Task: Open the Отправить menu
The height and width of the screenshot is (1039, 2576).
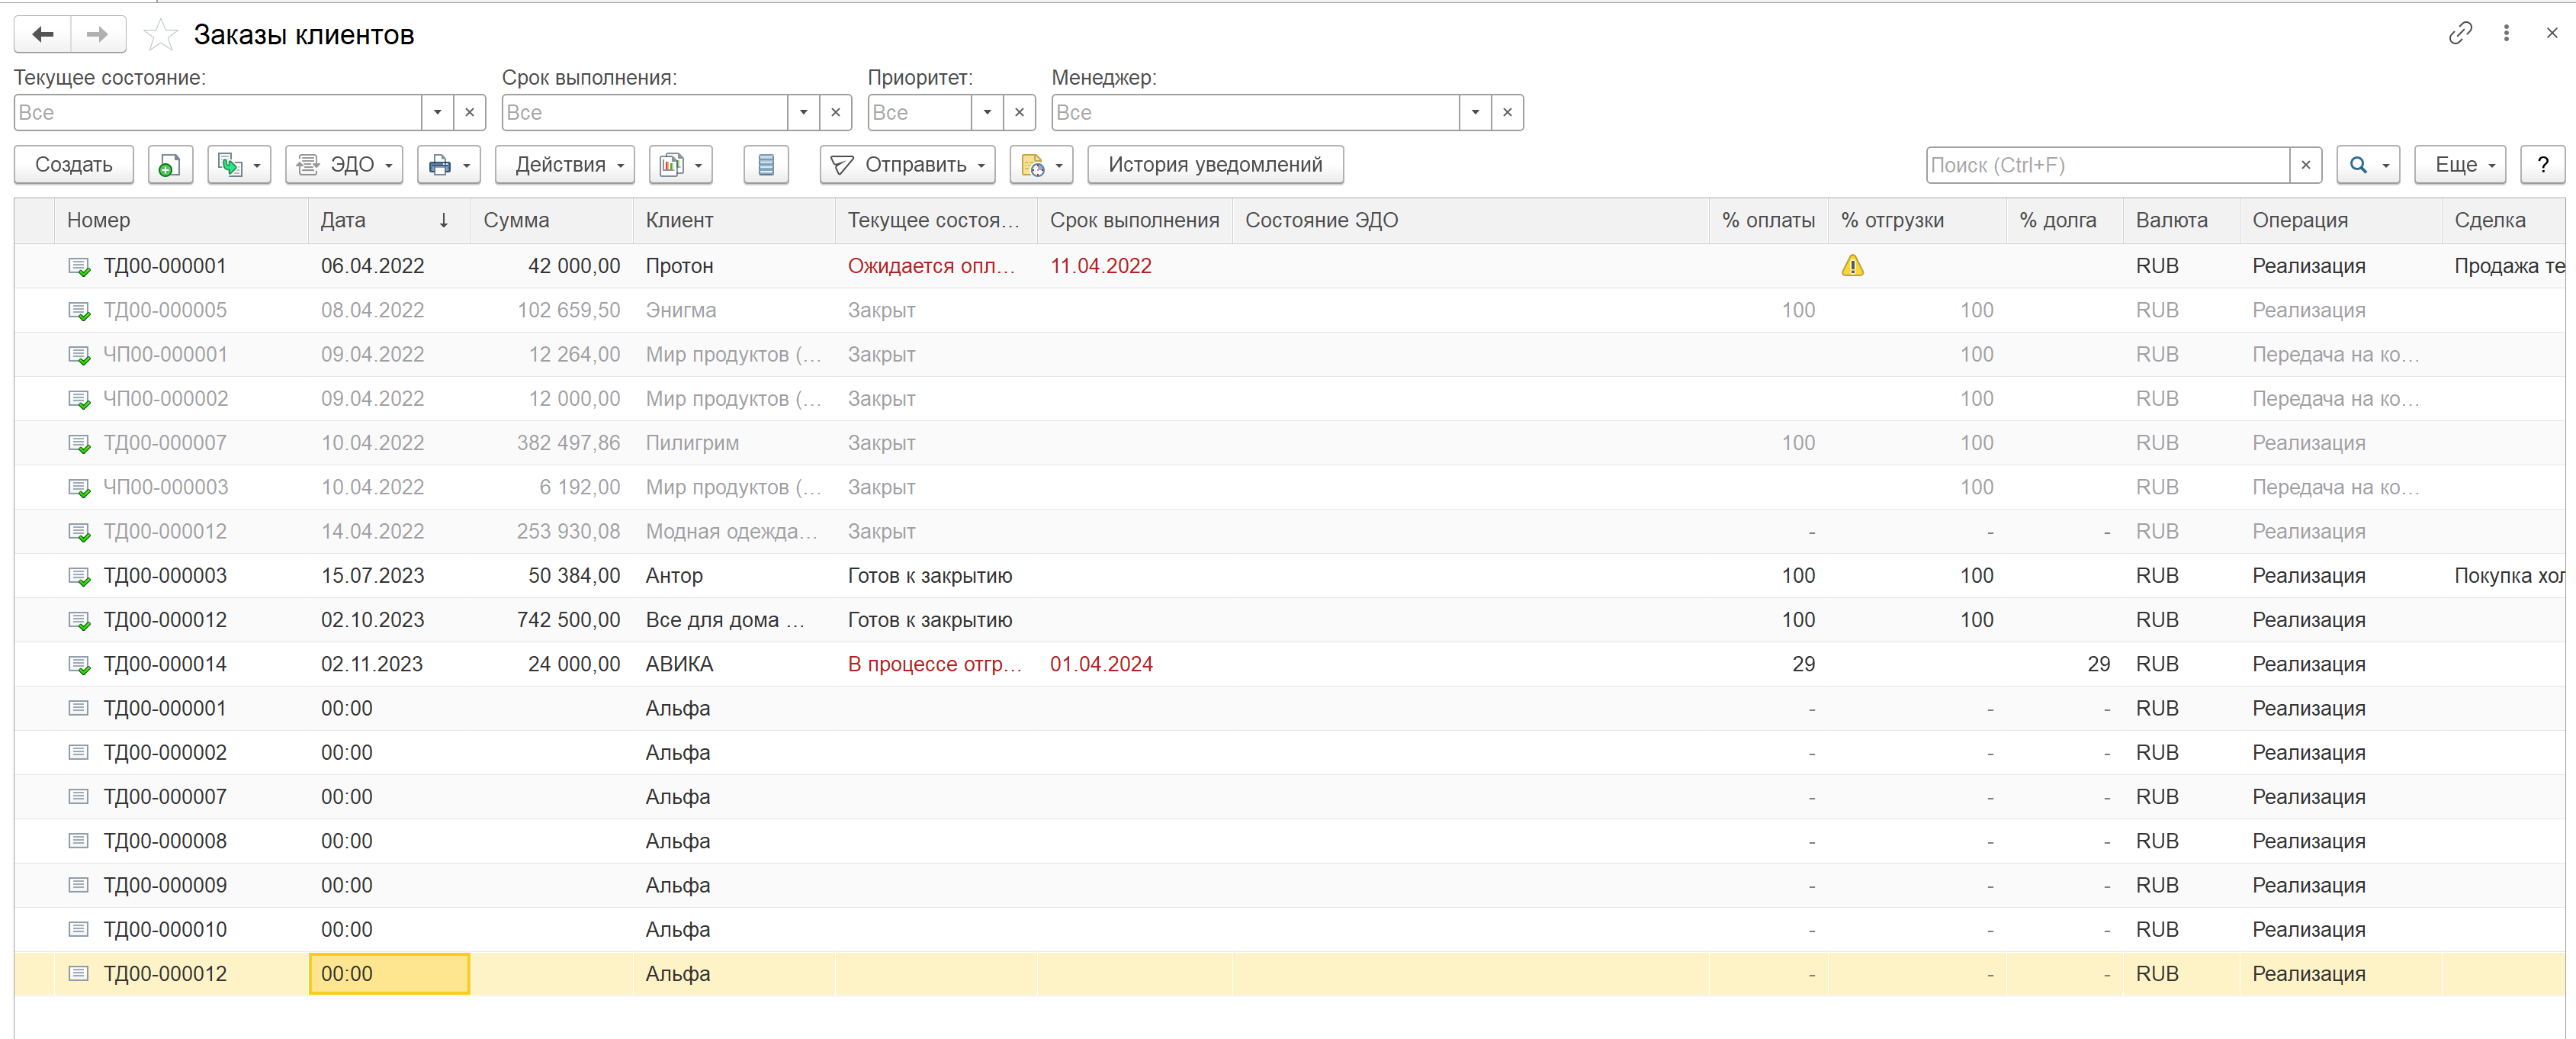Action: point(907,165)
